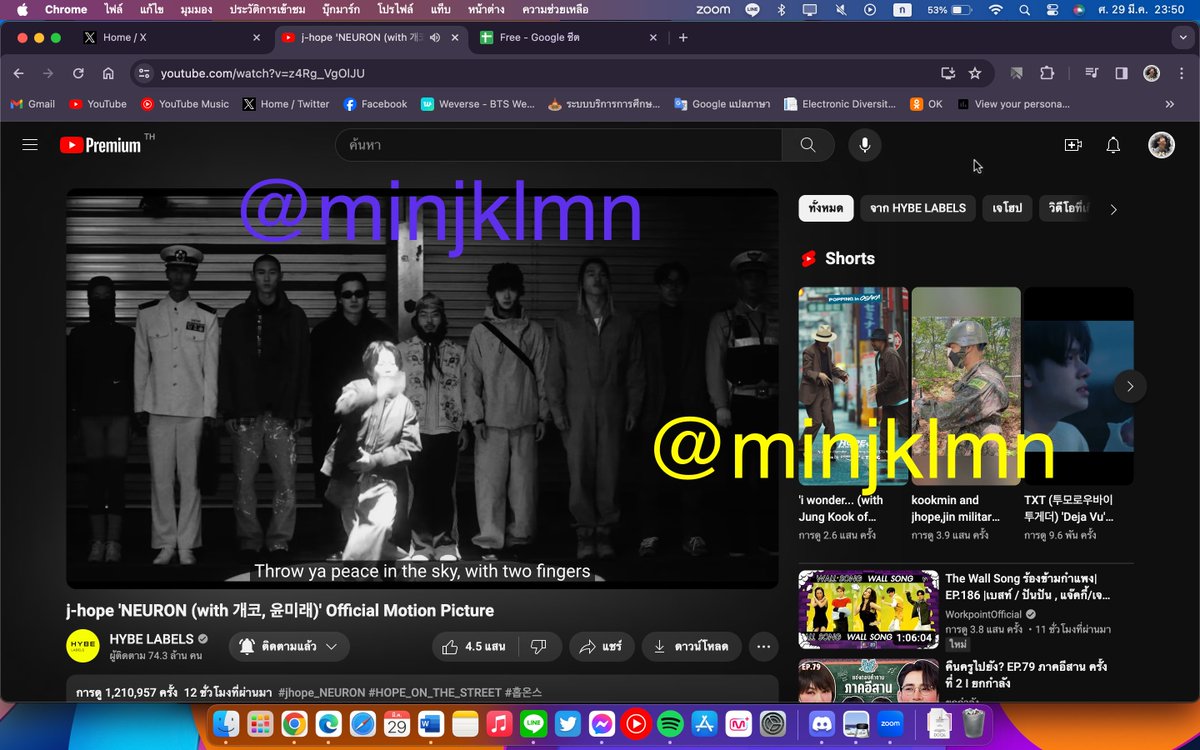Open the Chrome menu in menu bar
1200x750 pixels.
[x=66, y=9]
